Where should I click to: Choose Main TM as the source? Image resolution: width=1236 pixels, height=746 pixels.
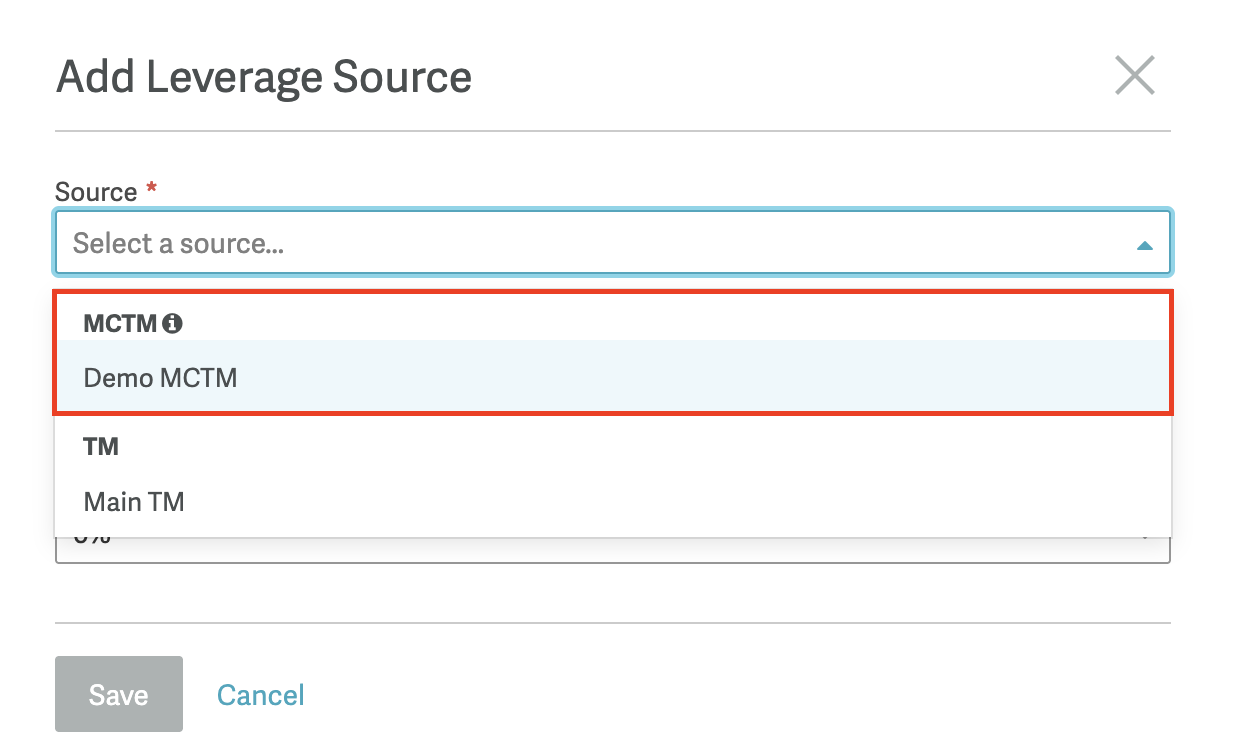134,501
